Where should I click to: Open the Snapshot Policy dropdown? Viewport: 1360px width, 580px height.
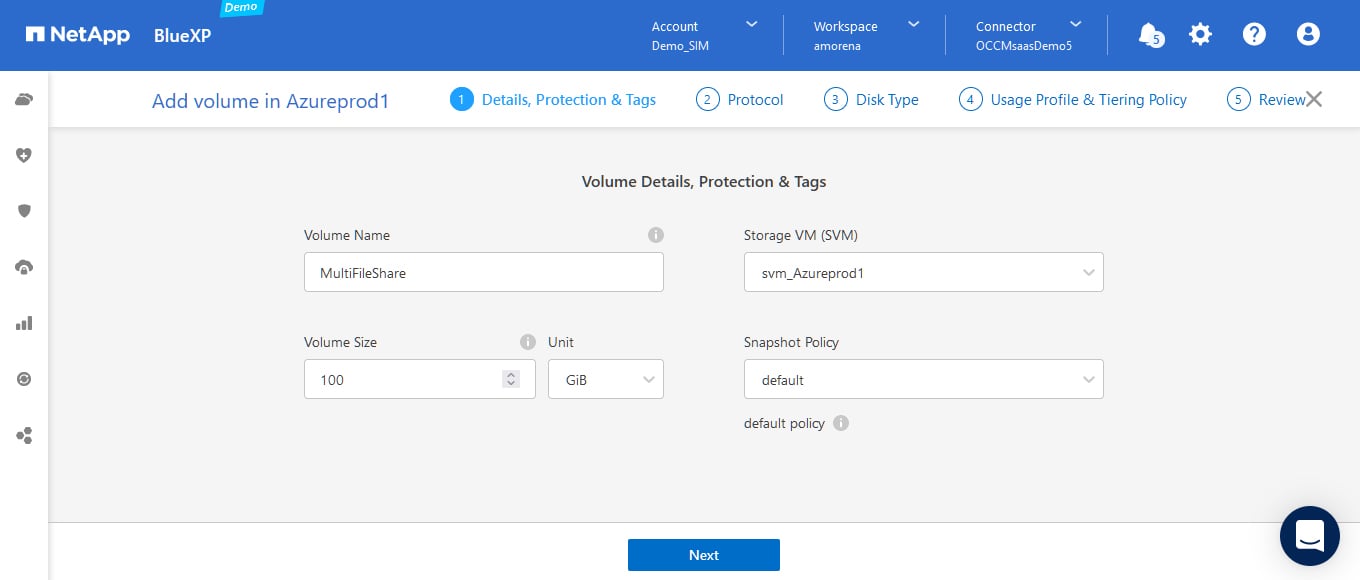pyautogui.click(x=923, y=379)
